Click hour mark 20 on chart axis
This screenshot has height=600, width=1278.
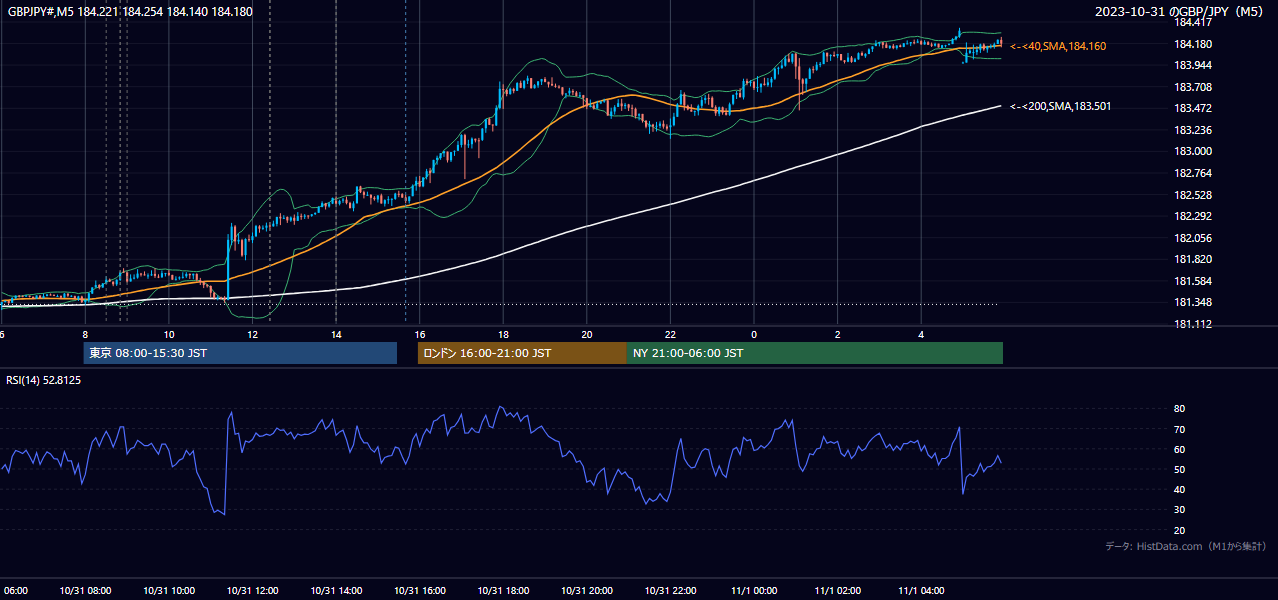[587, 334]
